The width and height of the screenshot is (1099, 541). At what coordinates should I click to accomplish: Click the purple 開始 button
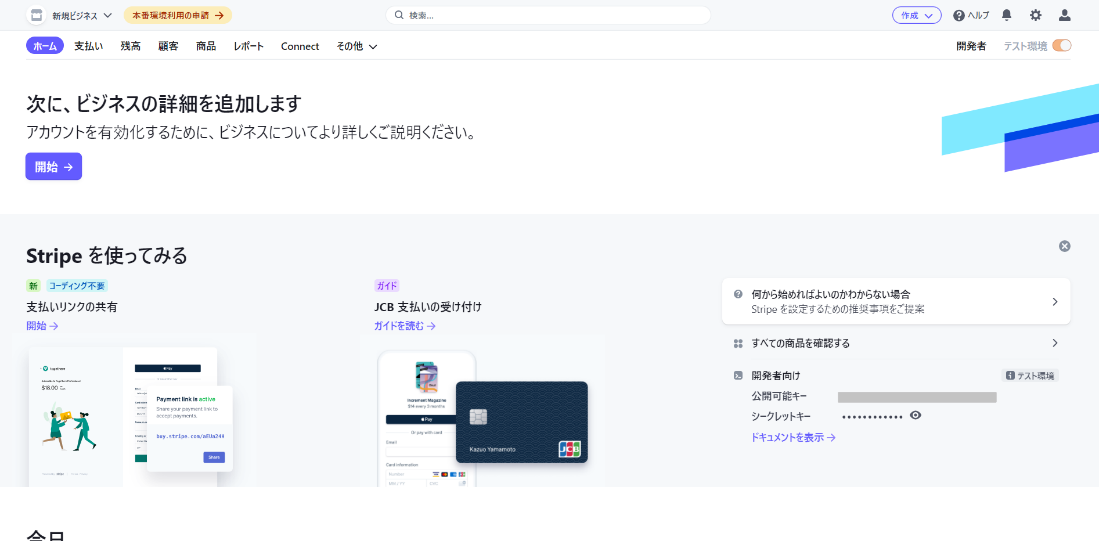[54, 167]
